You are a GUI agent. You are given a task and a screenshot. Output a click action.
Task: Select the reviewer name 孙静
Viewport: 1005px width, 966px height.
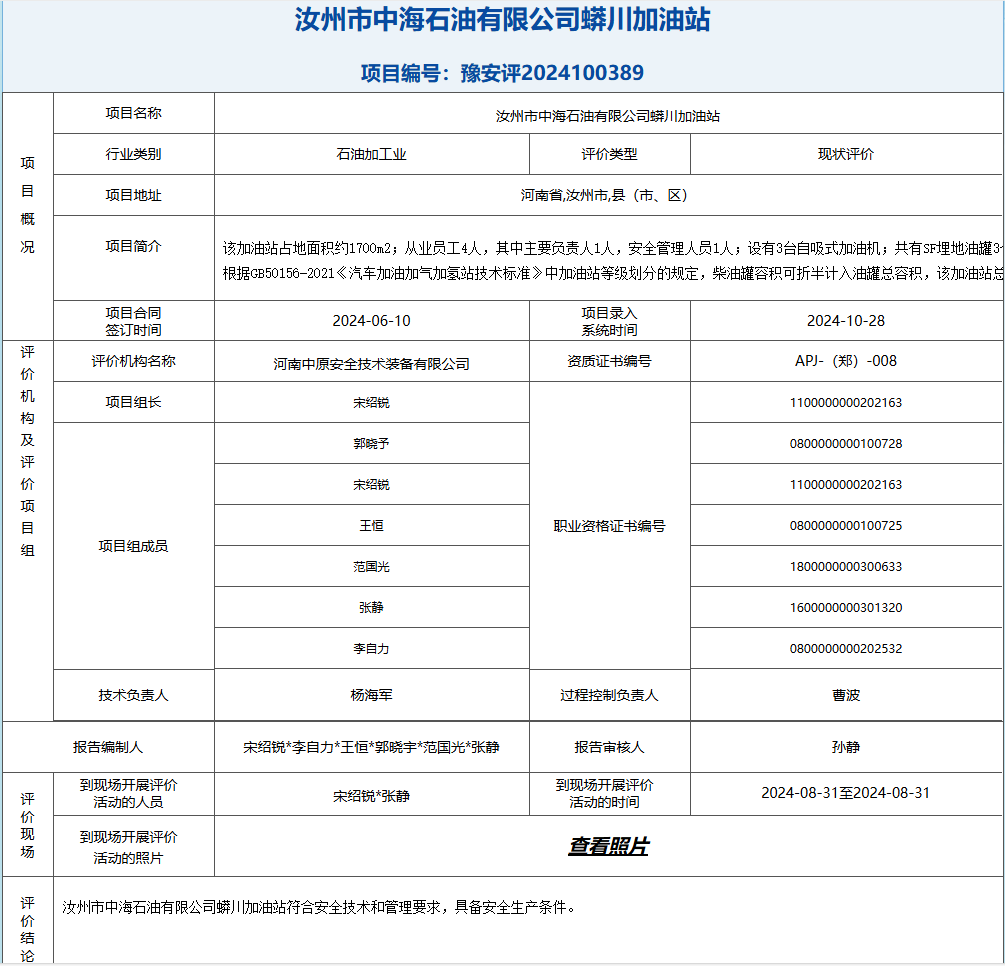point(846,747)
